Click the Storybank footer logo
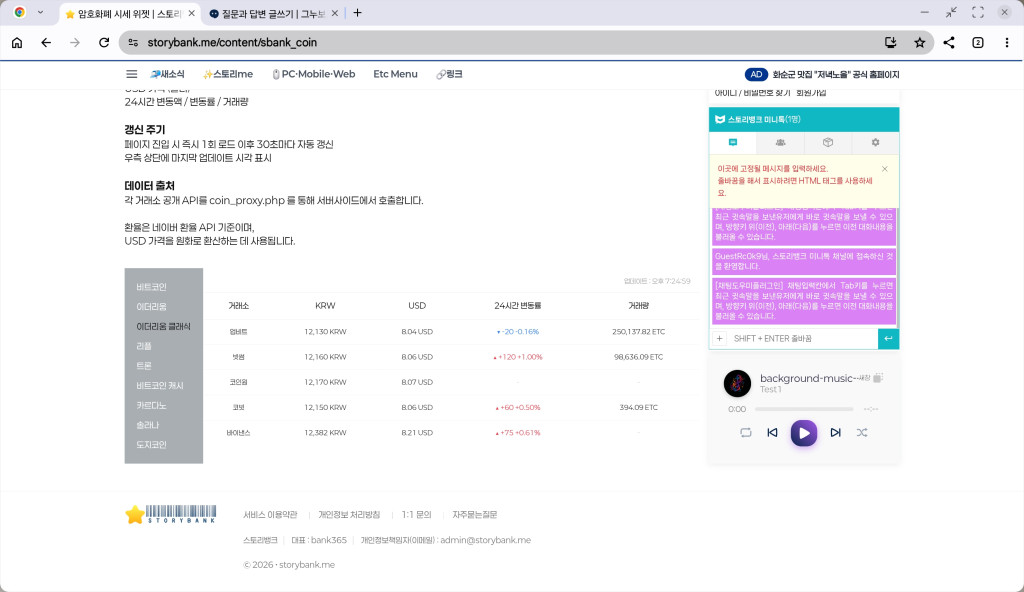 170,514
